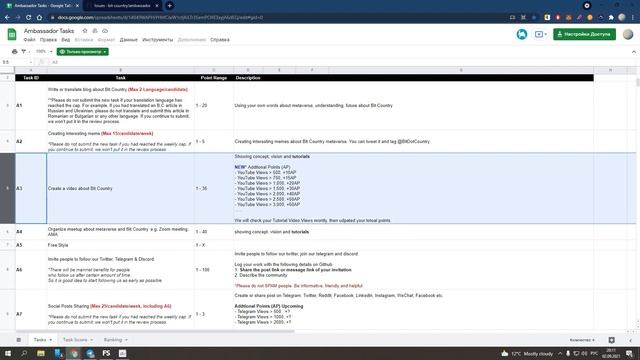
Task: Star the Ambassador Tasks document
Action: click(x=85, y=31)
